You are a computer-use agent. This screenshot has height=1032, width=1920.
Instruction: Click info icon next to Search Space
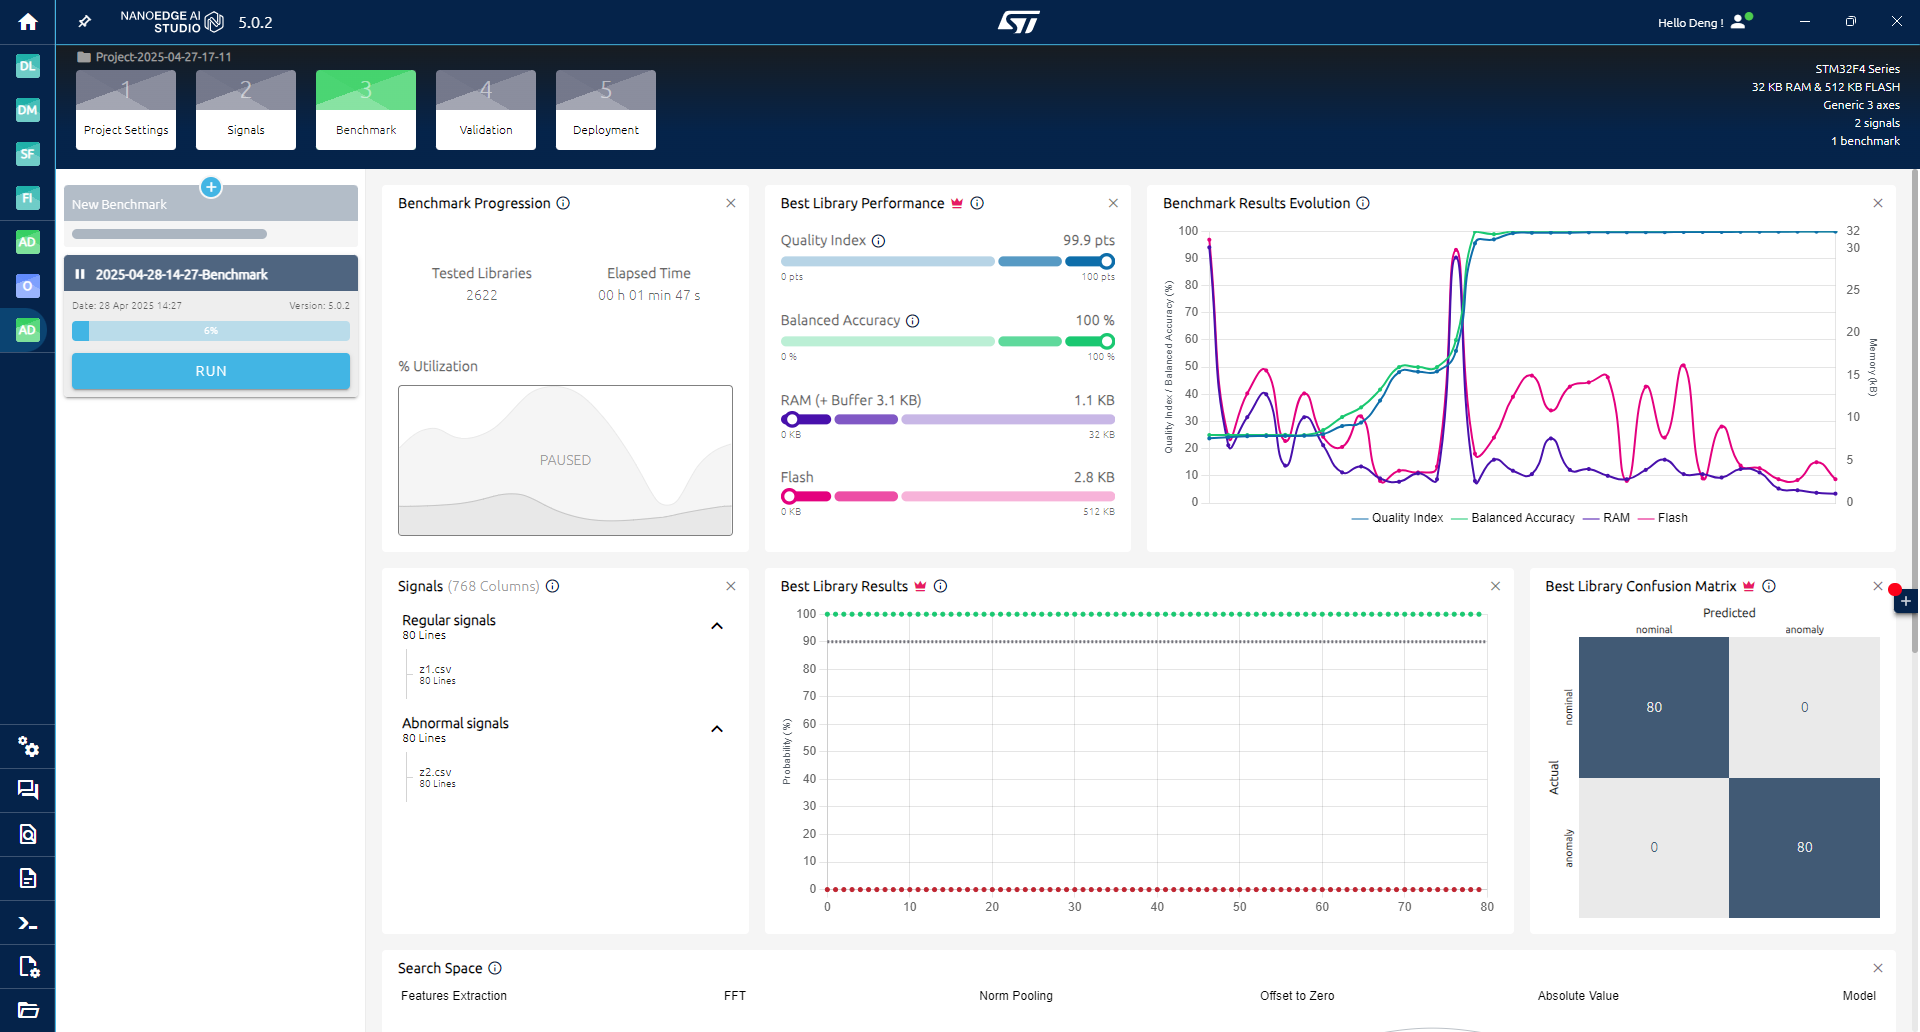[495, 968]
